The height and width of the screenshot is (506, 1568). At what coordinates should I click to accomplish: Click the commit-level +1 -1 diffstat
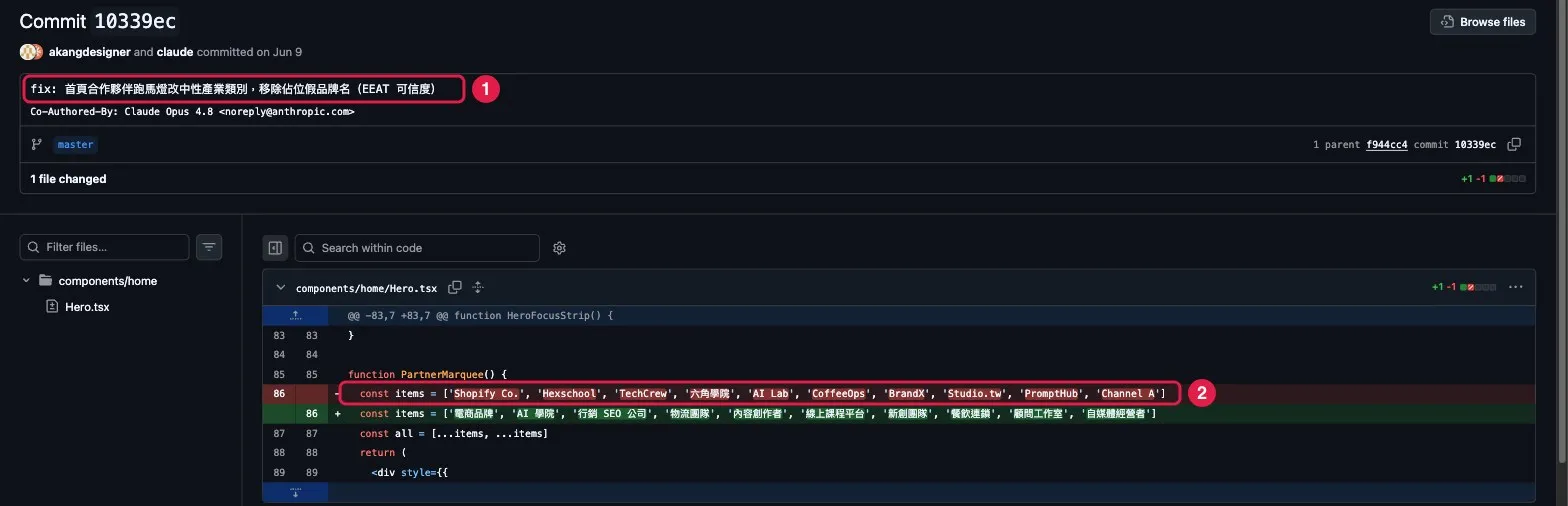(1493, 179)
